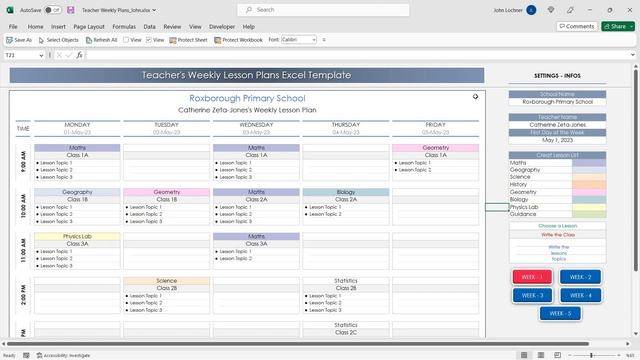Select the WEEK - 3 button

coord(532,295)
